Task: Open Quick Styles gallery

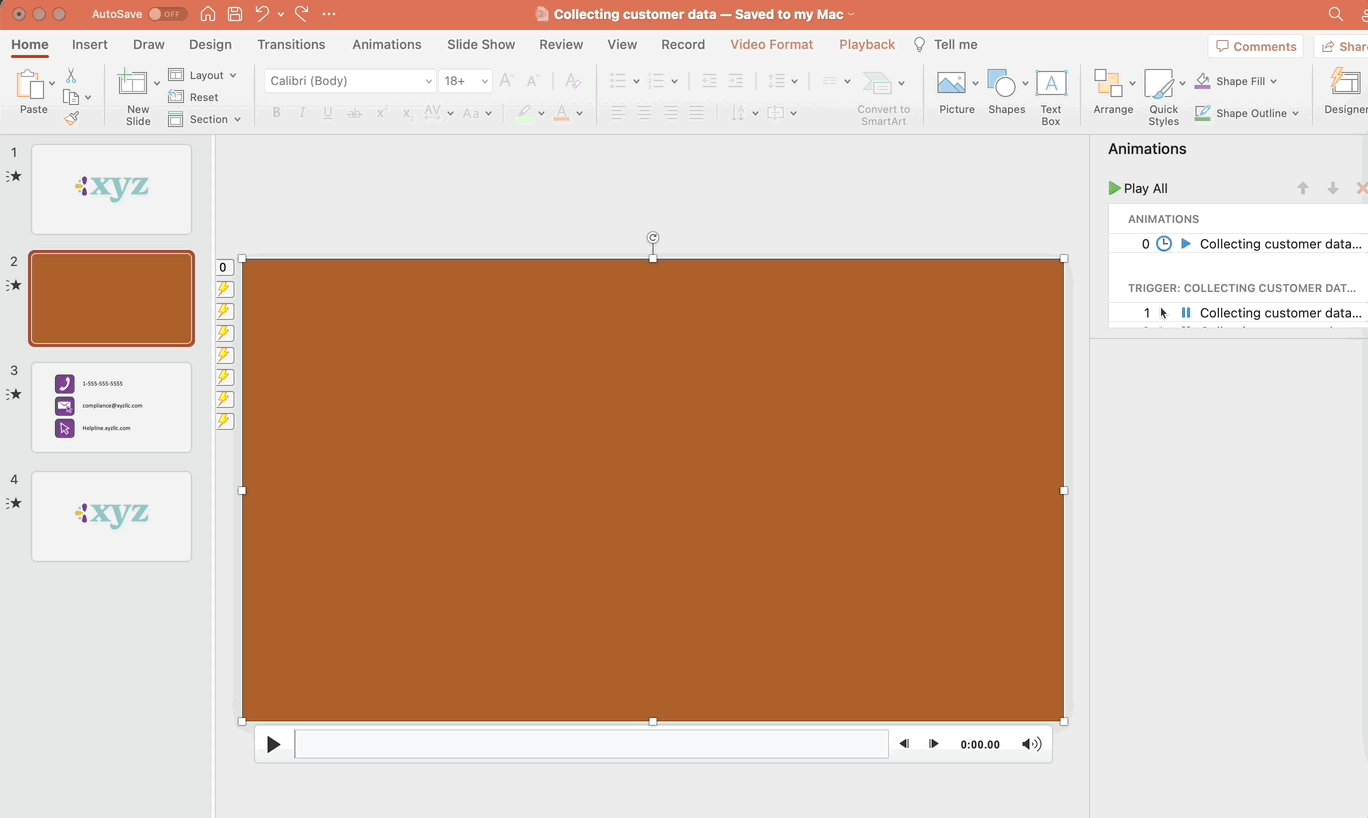Action: (1163, 98)
